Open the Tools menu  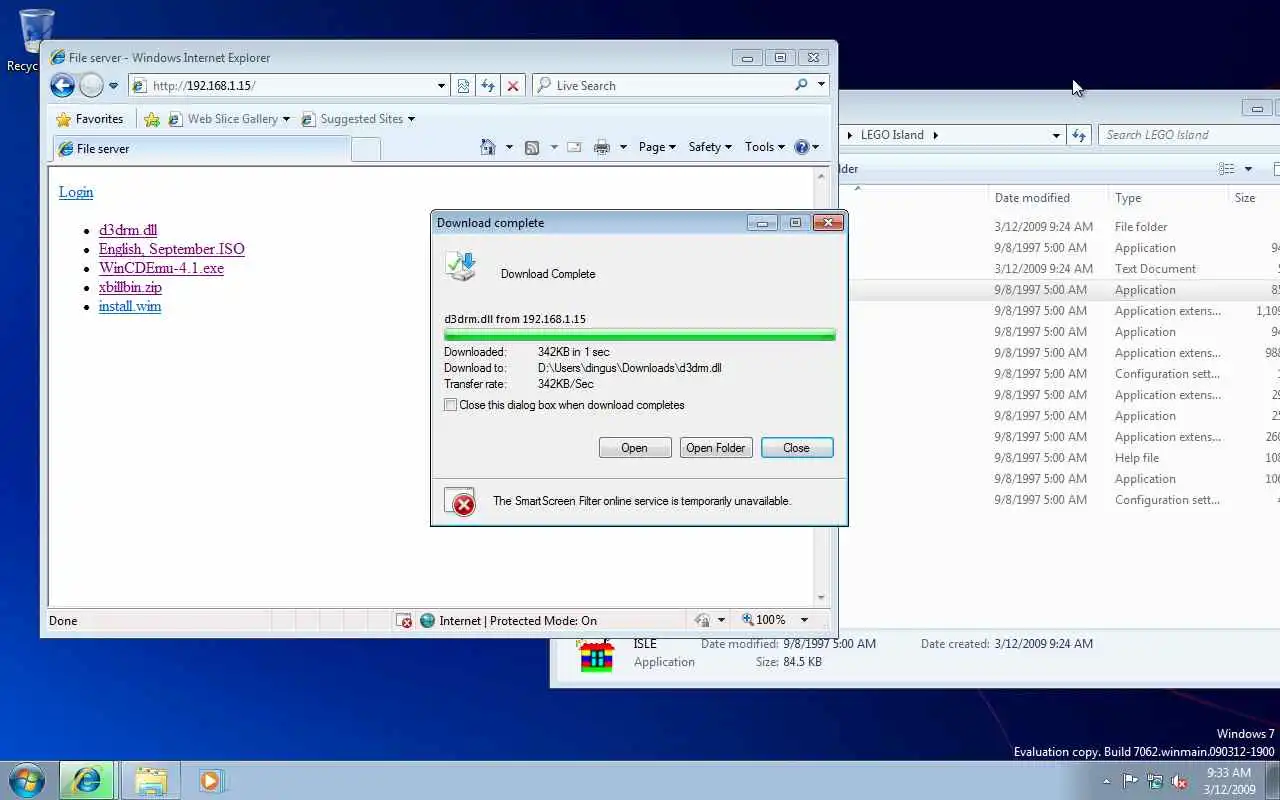pyautogui.click(x=765, y=147)
